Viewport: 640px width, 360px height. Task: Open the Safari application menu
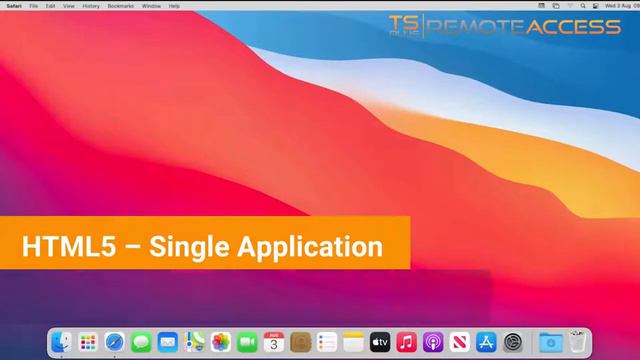[14, 6]
